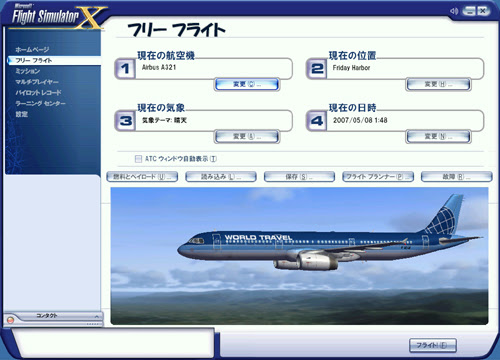Click the step 1 aircraft number icon
Image resolution: width=500 pixels, height=360 pixels.
pyautogui.click(x=125, y=69)
